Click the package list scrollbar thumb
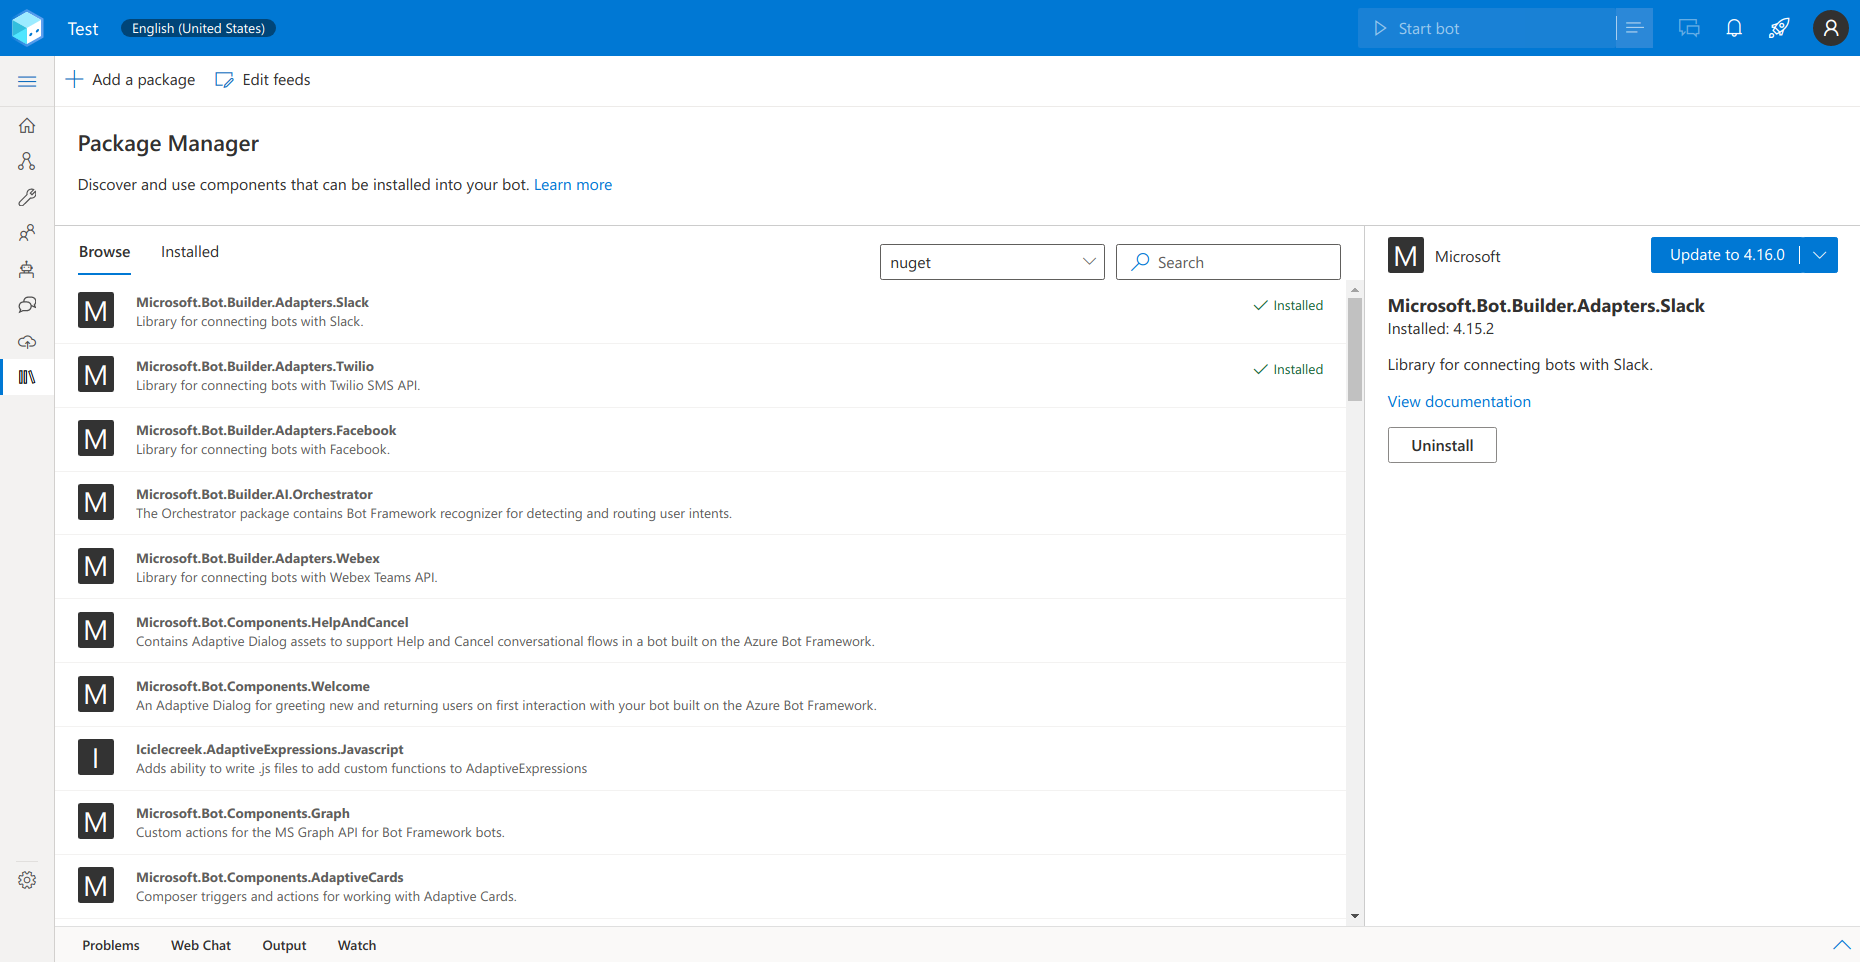This screenshot has width=1860, height=962. point(1355,349)
